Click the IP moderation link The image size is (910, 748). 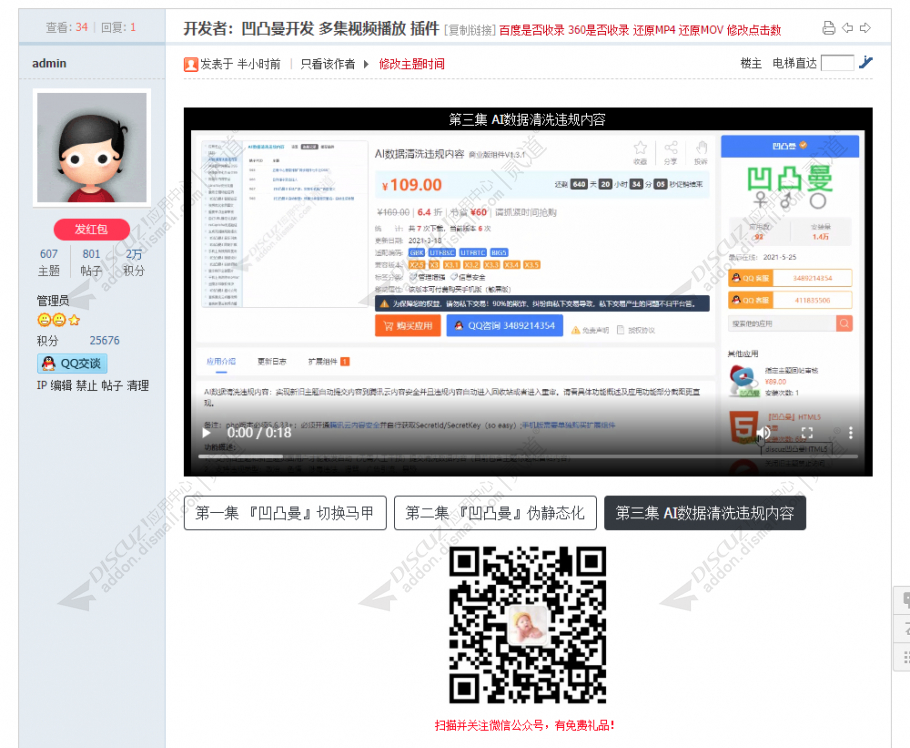pyautogui.click(x=41, y=385)
